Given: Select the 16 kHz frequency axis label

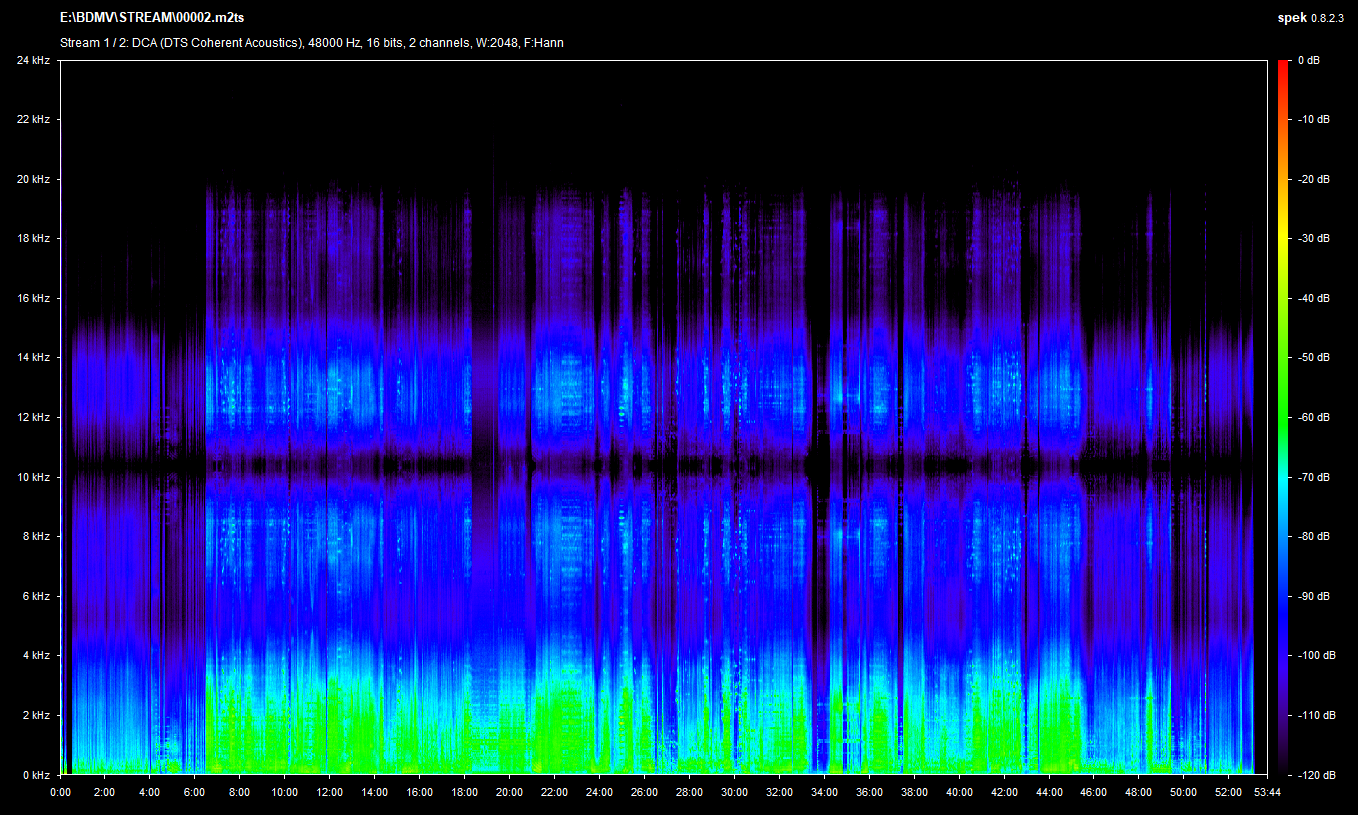Looking at the screenshot, I should (x=33, y=298).
